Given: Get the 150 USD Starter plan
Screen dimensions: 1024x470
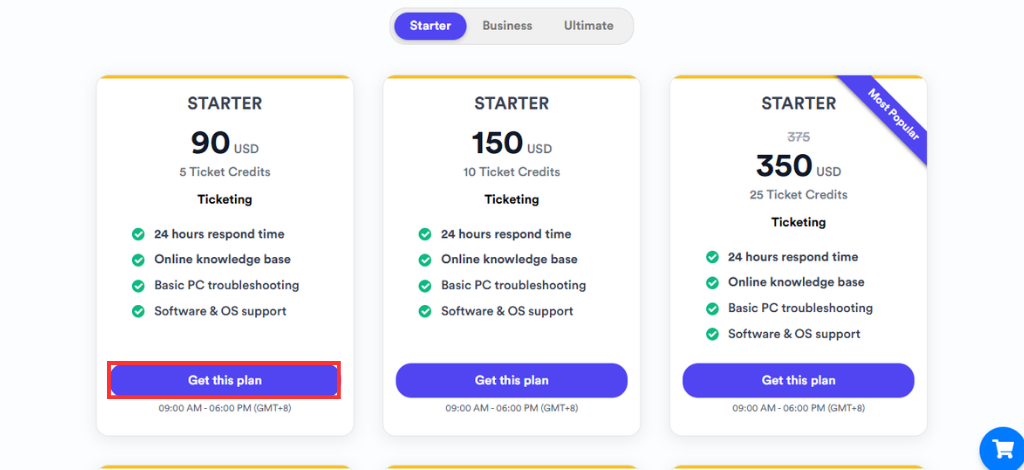Looking at the screenshot, I should pyautogui.click(x=511, y=380).
